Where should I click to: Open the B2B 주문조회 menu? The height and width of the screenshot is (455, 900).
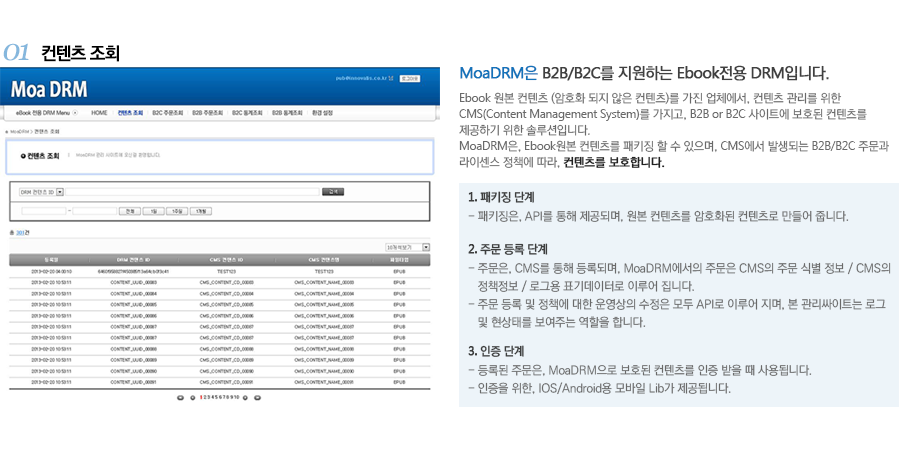[x=207, y=113]
